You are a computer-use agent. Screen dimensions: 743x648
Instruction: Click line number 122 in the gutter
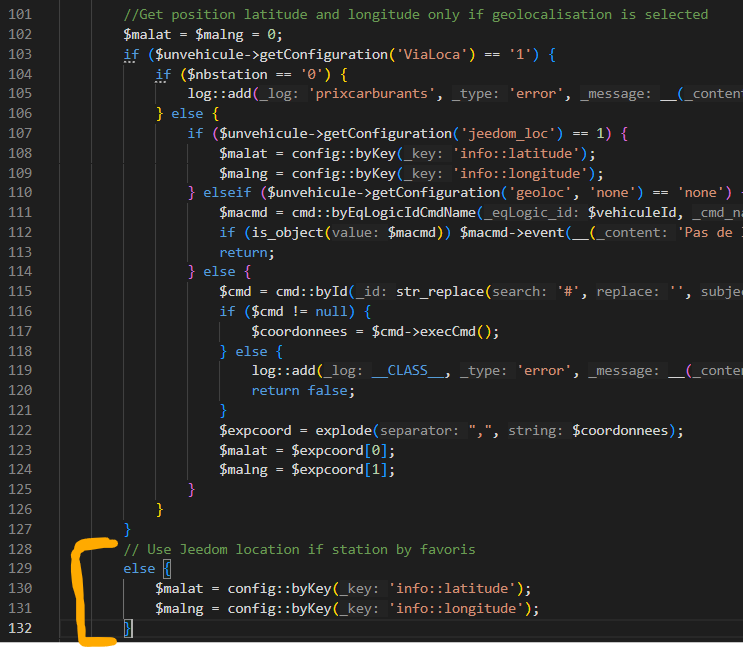(20, 430)
